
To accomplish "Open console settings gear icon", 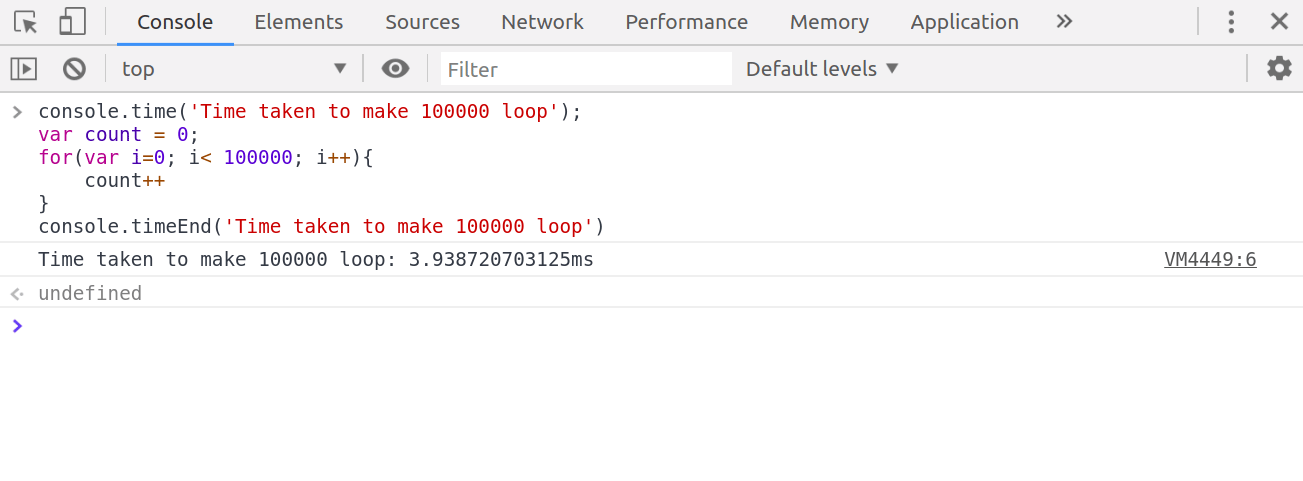I will pos(1279,69).
